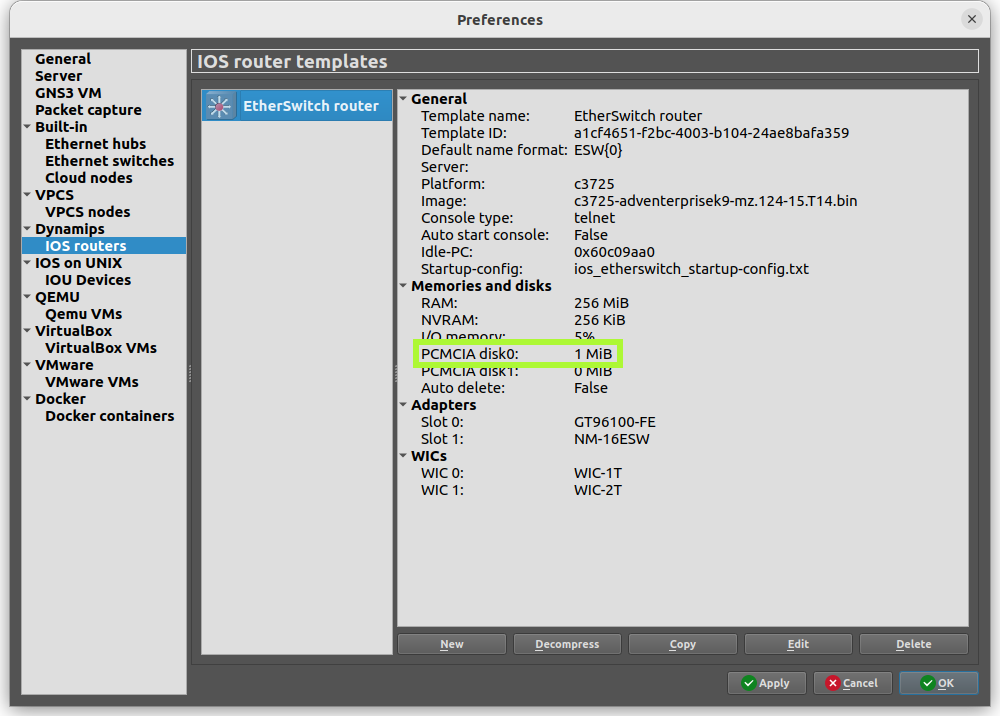Screen dimensions: 1000x716
Task: Click the WIC 0 value WIC-1T
Action: pyautogui.click(x=598, y=473)
